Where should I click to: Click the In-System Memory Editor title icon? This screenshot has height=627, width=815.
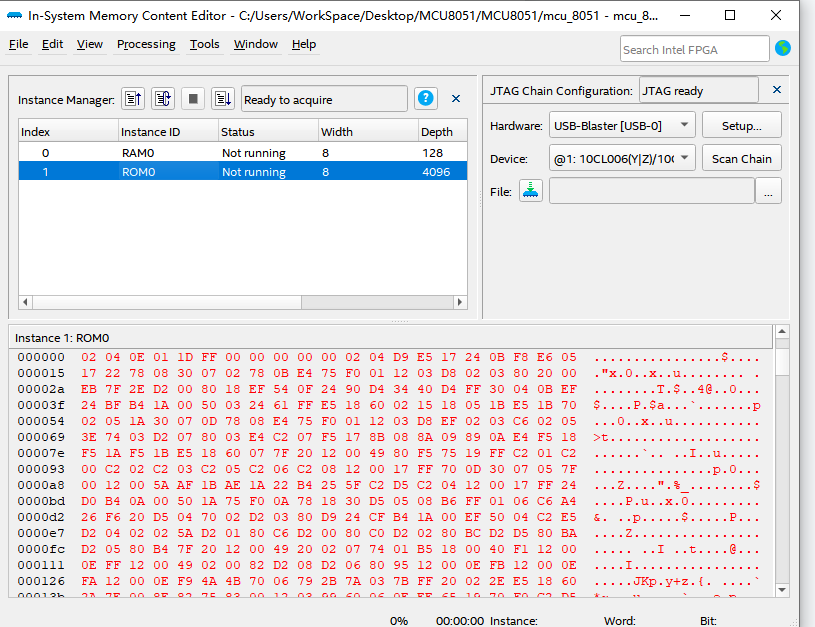14,16
